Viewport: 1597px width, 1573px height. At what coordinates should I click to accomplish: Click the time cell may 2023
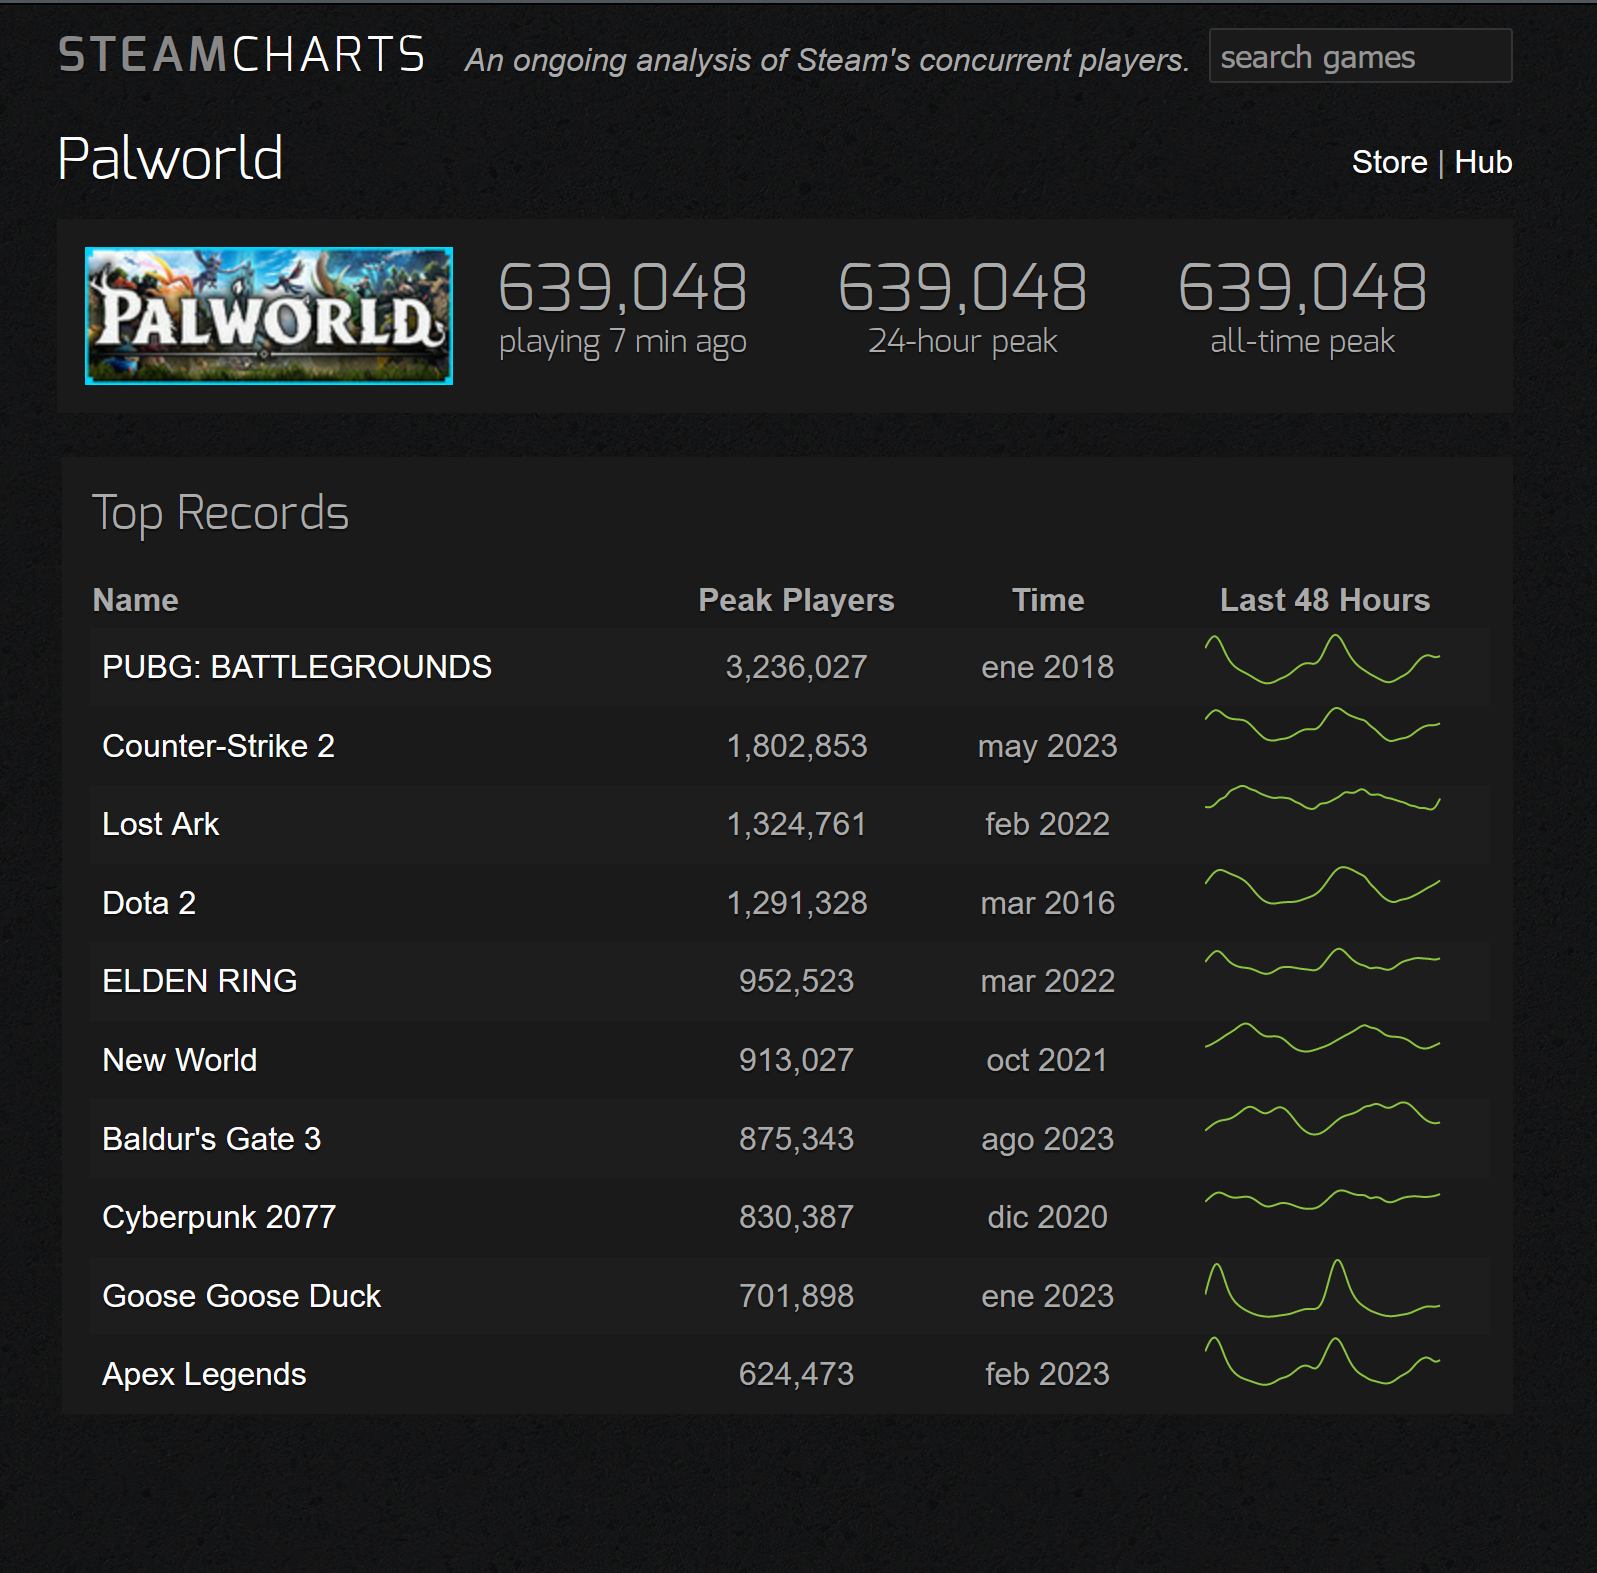[1048, 747]
